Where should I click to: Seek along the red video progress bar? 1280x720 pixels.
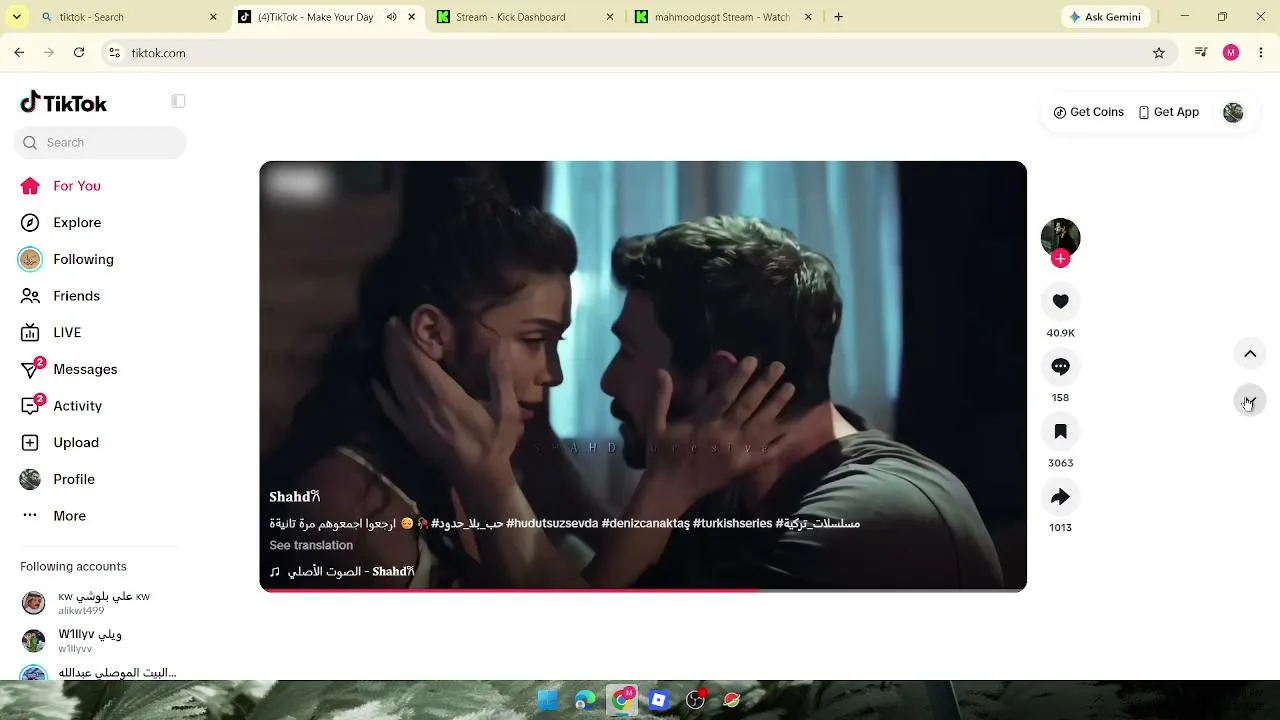pyautogui.click(x=643, y=590)
